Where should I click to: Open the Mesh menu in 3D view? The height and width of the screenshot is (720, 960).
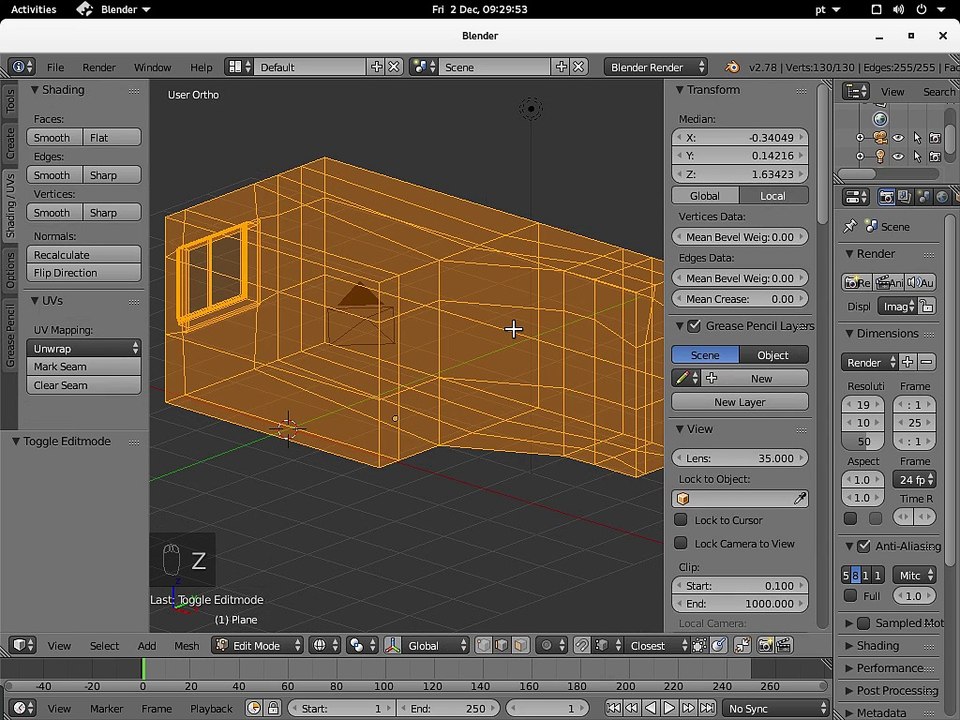coord(187,646)
